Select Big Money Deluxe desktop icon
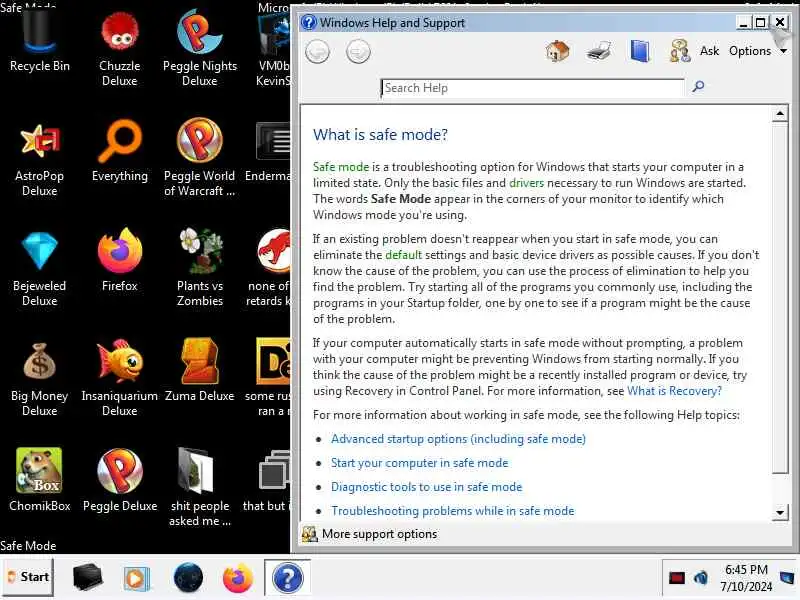The height and width of the screenshot is (600, 800). point(39,379)
